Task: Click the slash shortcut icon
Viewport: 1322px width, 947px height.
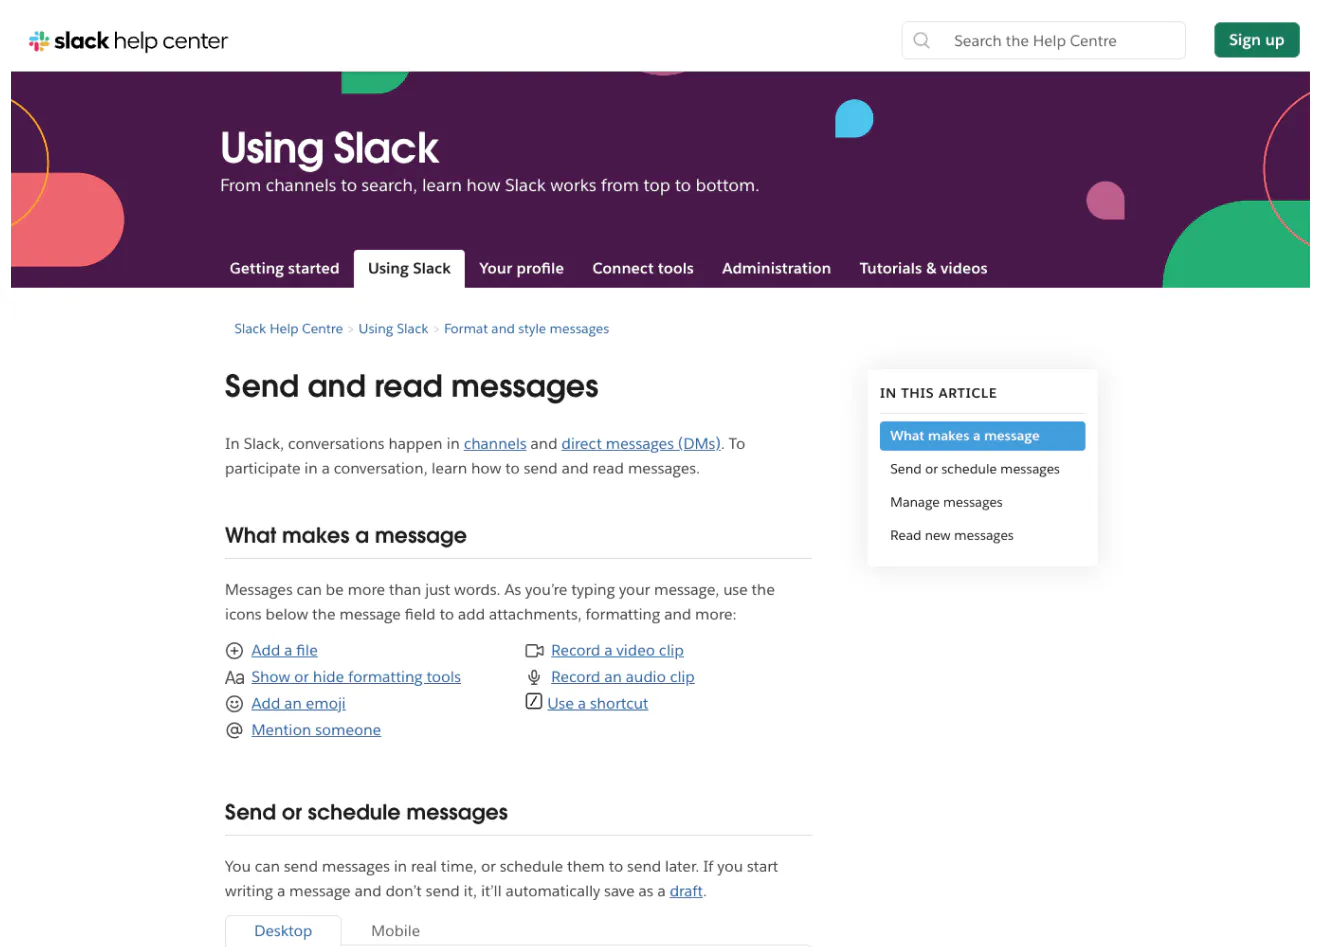Action: pos(534,702)
